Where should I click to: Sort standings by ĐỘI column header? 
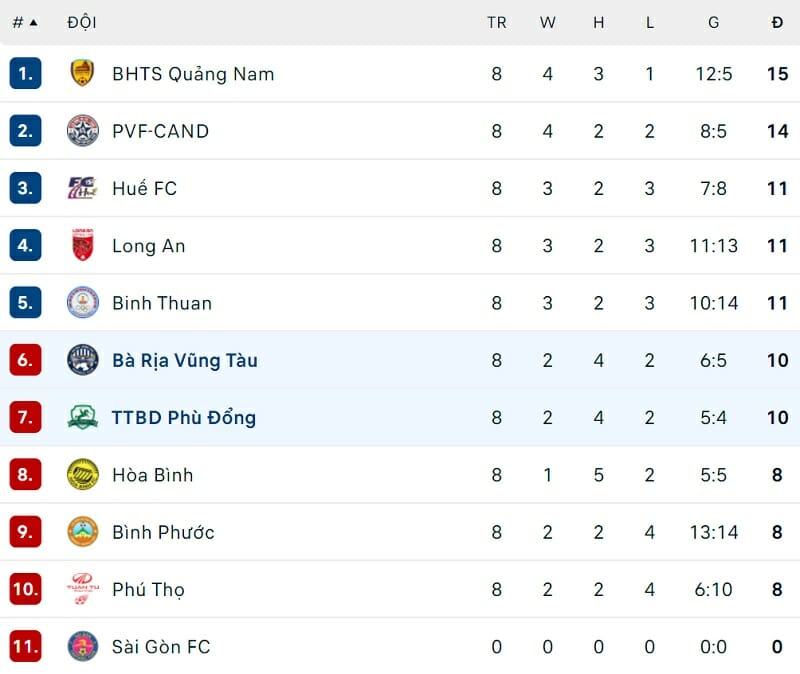[82, 22]
